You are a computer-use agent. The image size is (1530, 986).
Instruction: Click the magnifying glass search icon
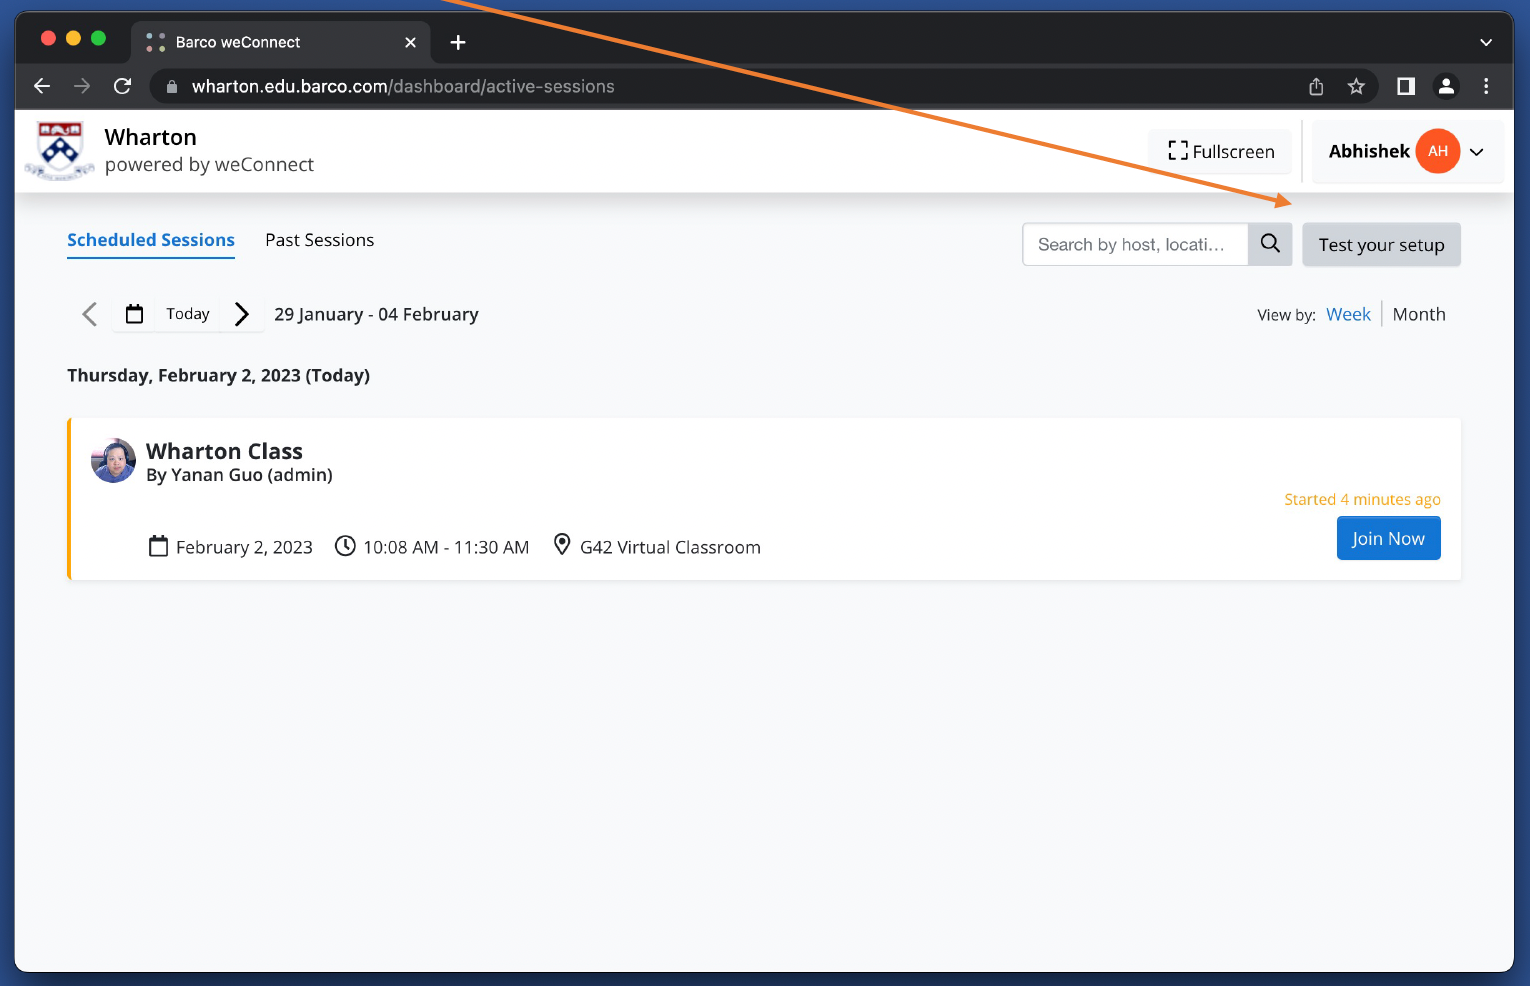point(1270,244)
